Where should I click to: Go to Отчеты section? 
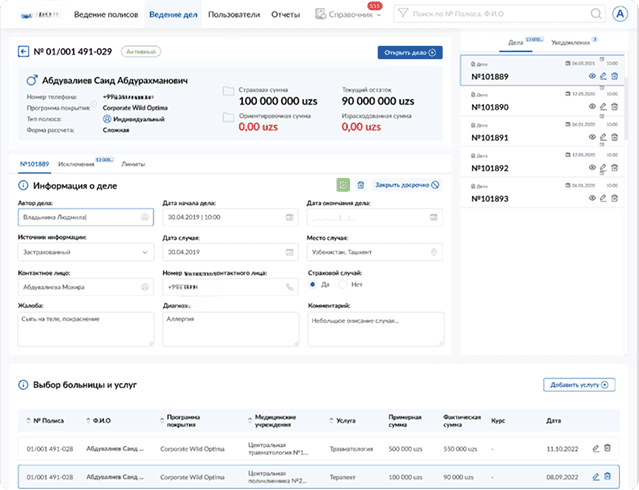[x=286, y=15]
